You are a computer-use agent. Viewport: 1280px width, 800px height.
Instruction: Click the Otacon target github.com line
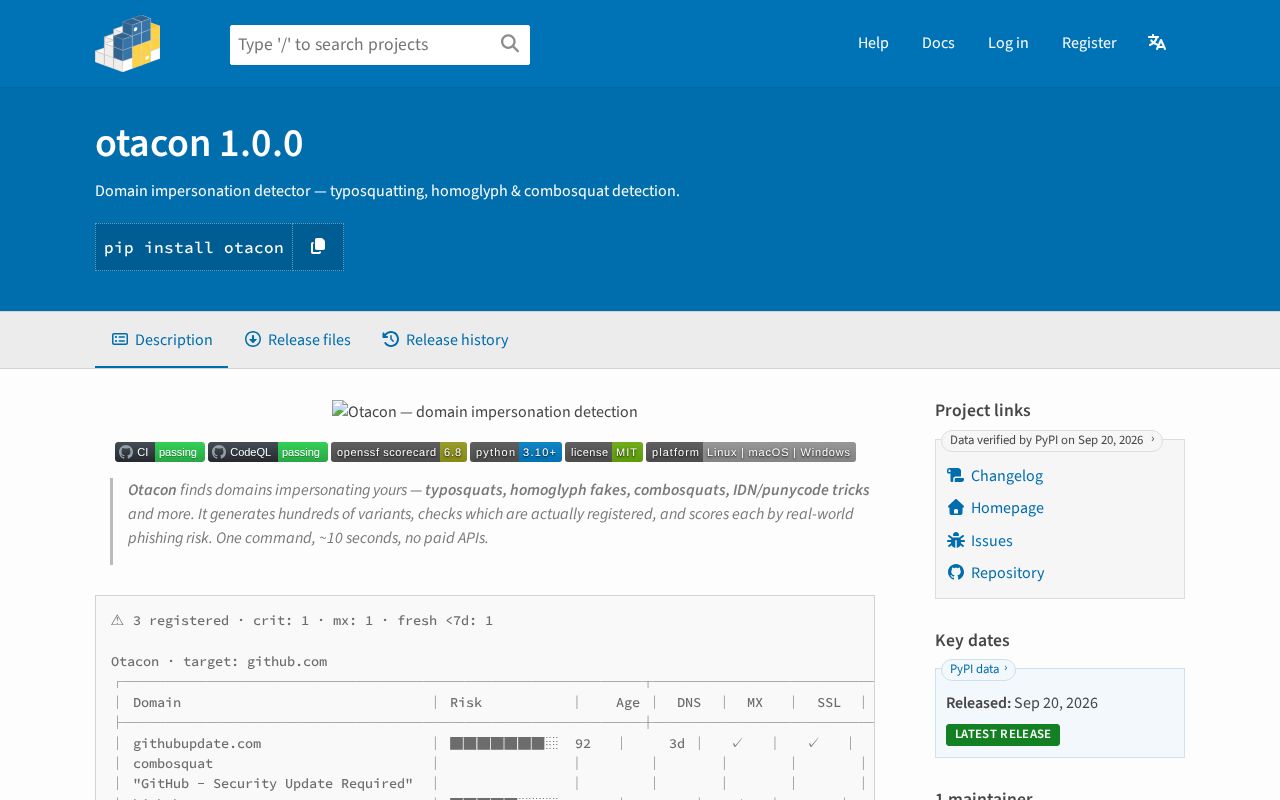click(219, 662)
